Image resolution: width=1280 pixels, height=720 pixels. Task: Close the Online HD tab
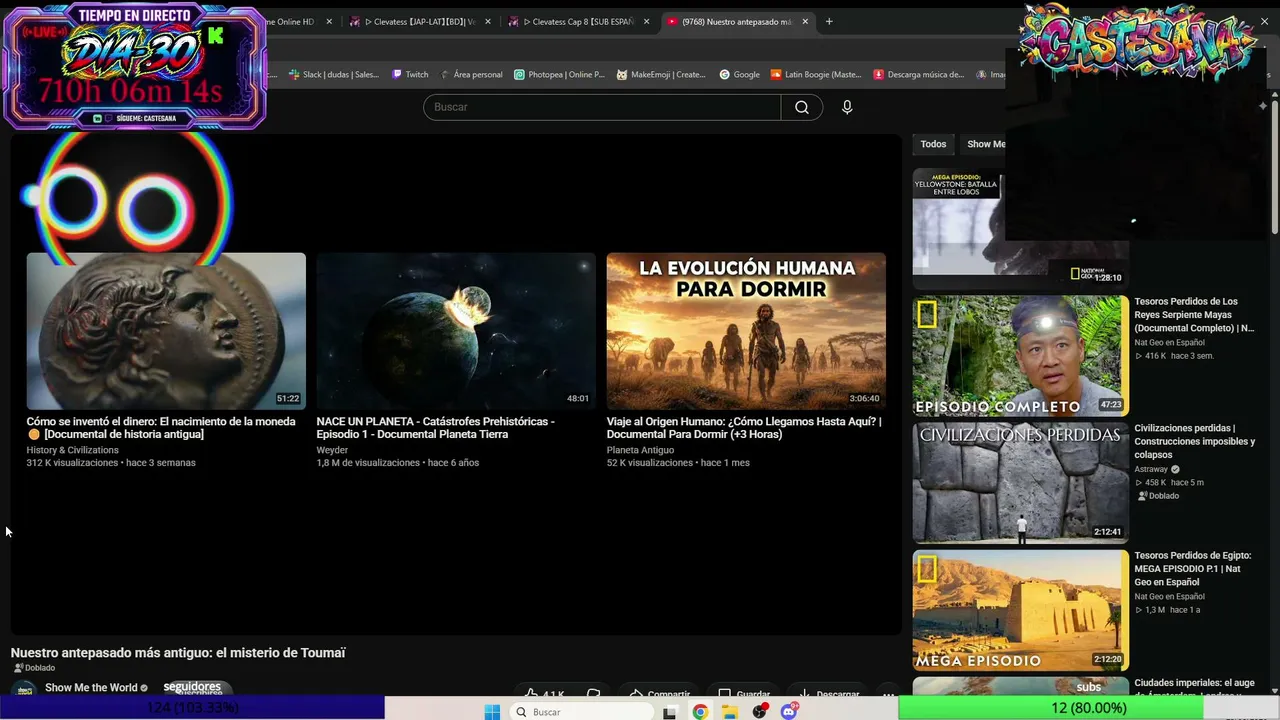click(x=329, y=21)
